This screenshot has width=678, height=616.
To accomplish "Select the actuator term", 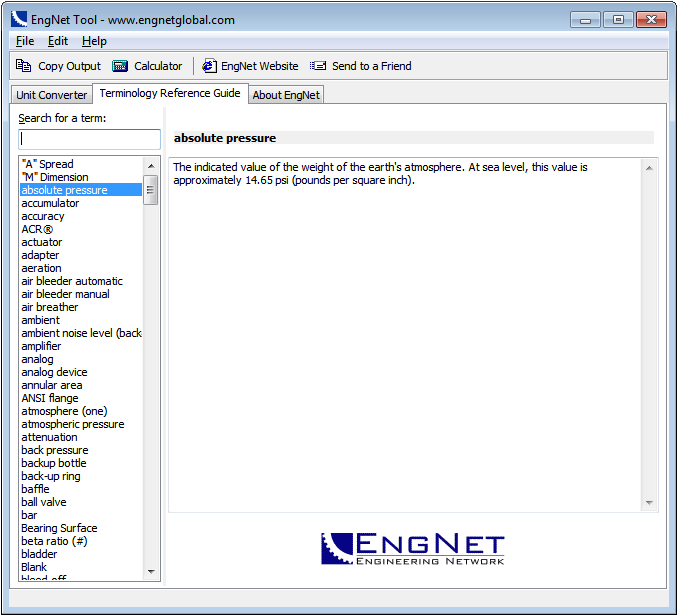I will pos(81,242).
